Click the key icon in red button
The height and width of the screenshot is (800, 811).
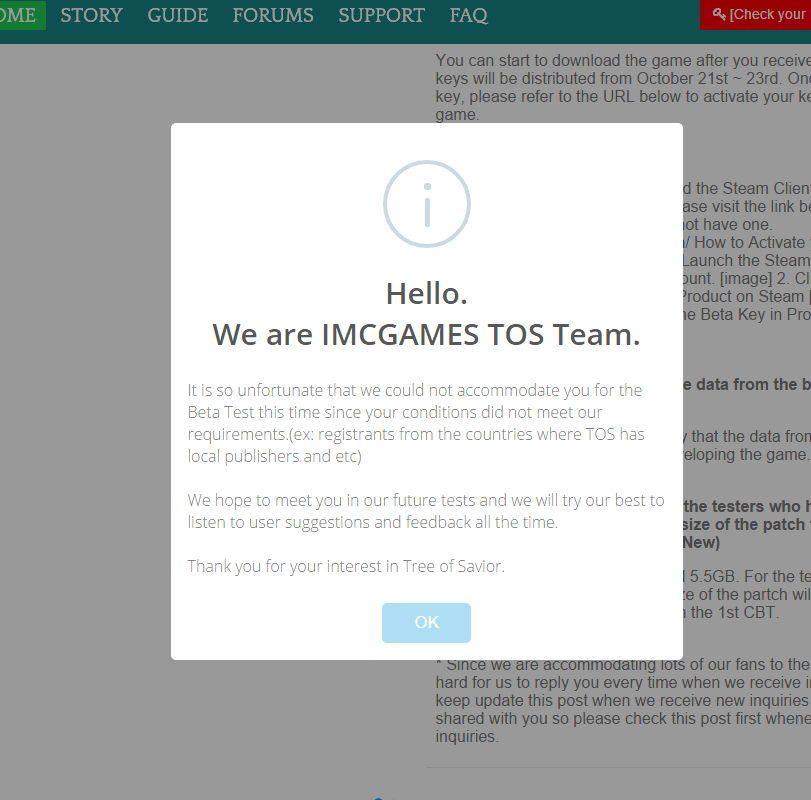[x=719, y=14]
